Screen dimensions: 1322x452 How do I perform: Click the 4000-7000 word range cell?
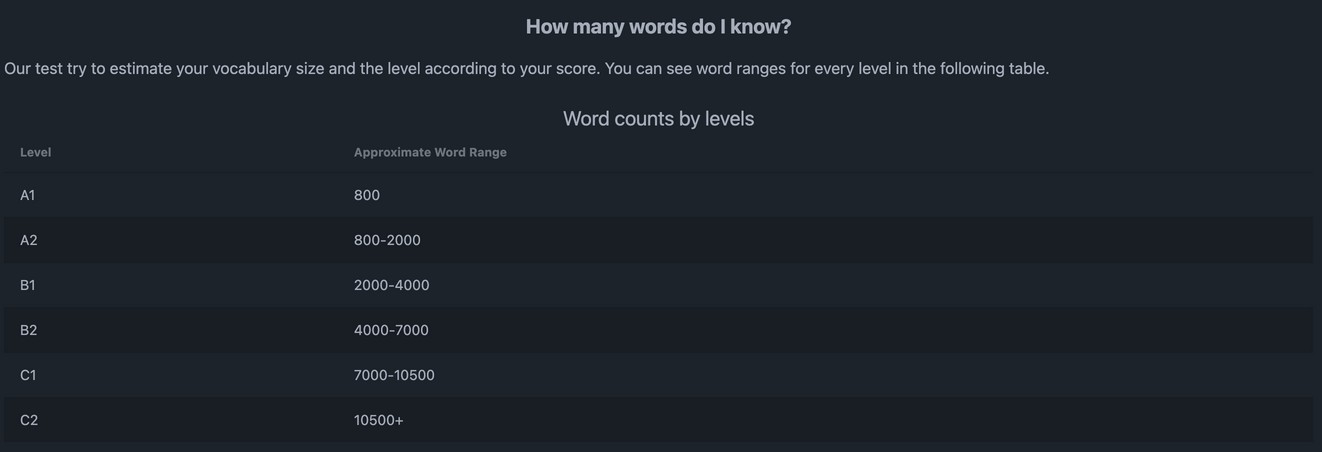(391, 330)
